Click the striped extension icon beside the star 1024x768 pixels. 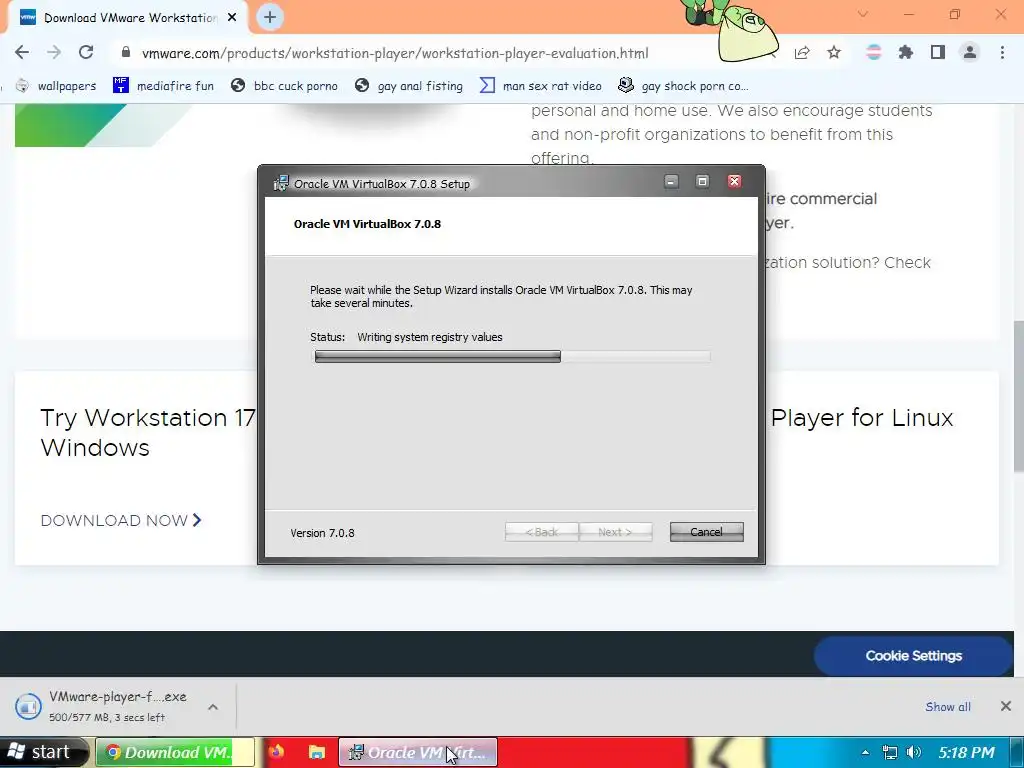pyautogui.click(x=873, y=52)
